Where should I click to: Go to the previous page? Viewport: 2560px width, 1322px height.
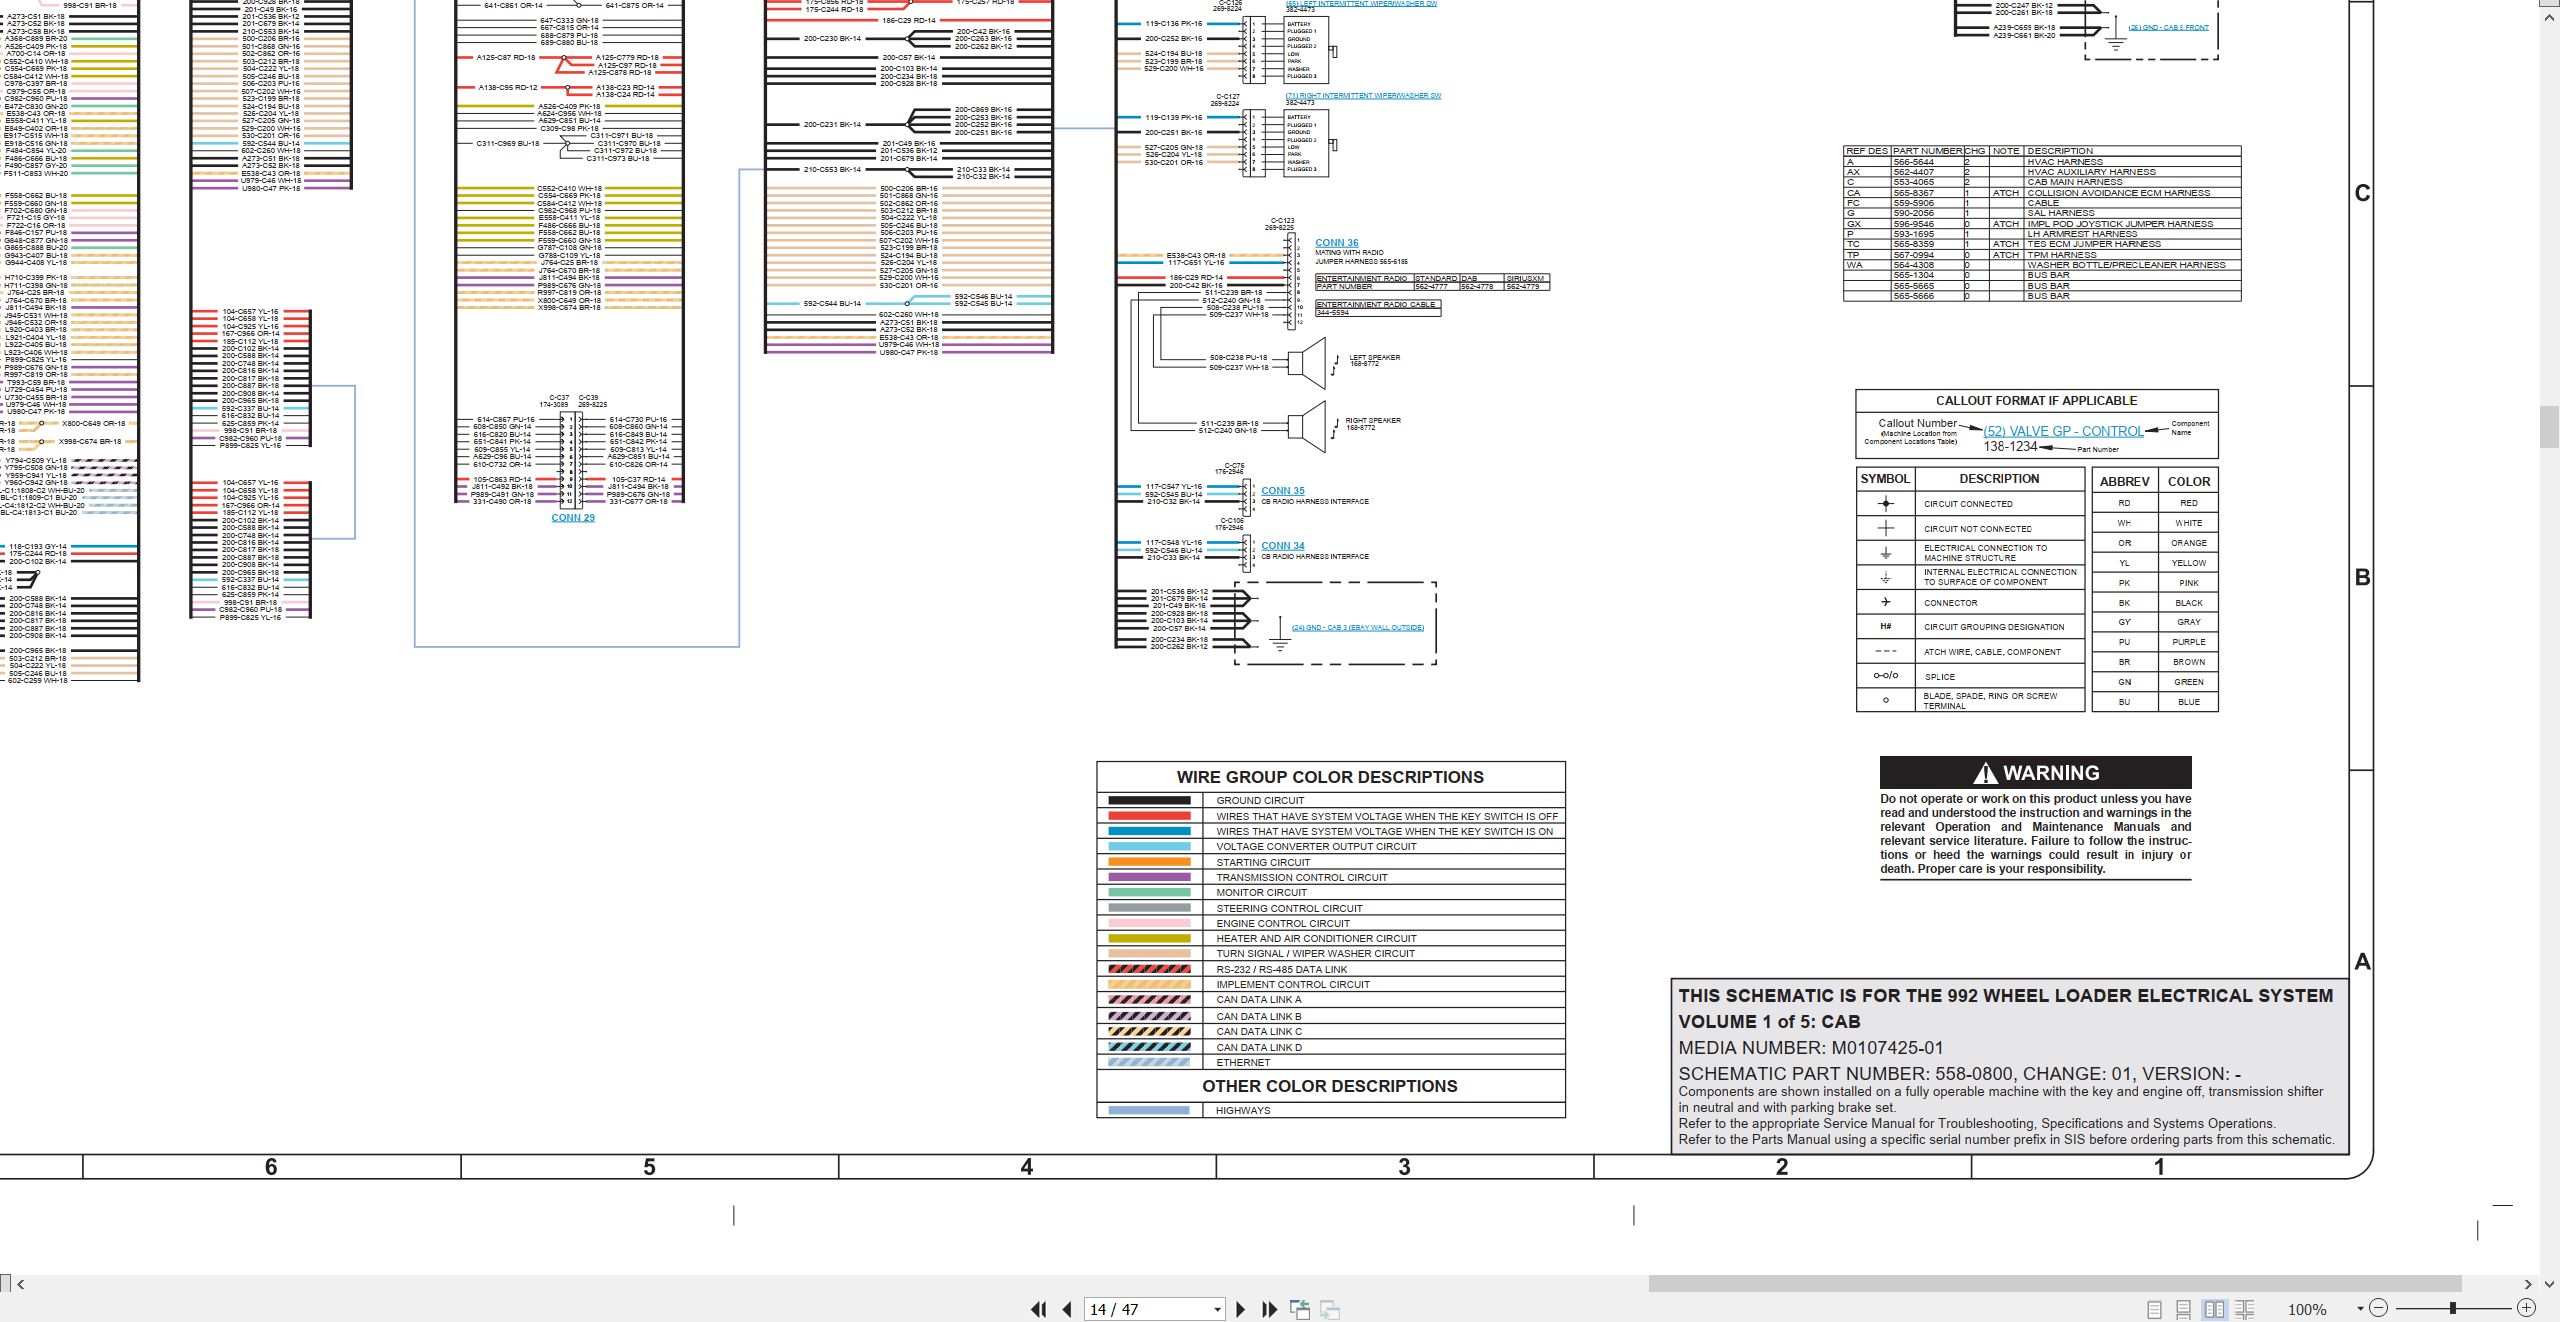[1067, 1309]
